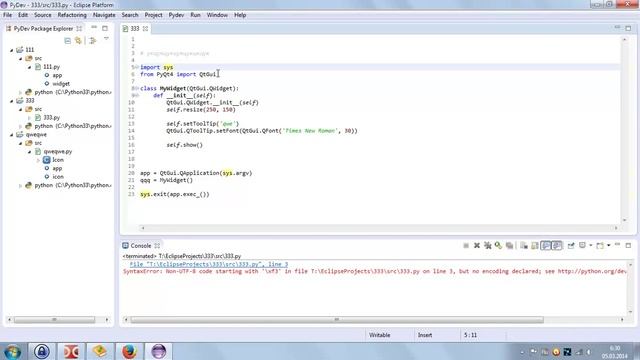Image resolution: width=640 pixels, height=360 pixels.
Task: Maximize the editor area
Action: tap(628, 29)
